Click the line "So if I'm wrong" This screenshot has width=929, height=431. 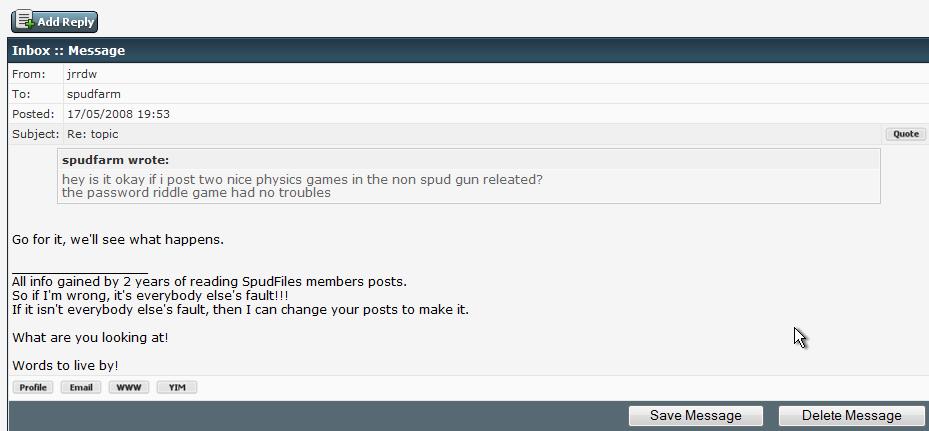pyautogui.click(x=150, y=296)
